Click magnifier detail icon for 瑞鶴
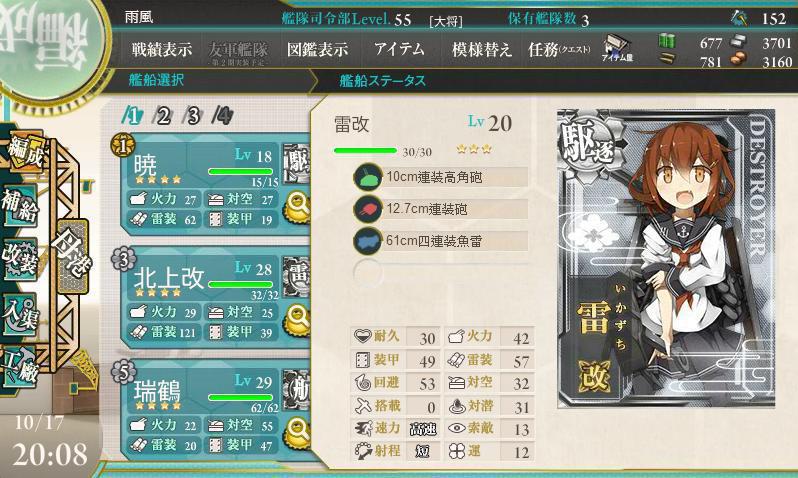Image resolution: width=798 pixels, height=478 pixels. point(296,433)
